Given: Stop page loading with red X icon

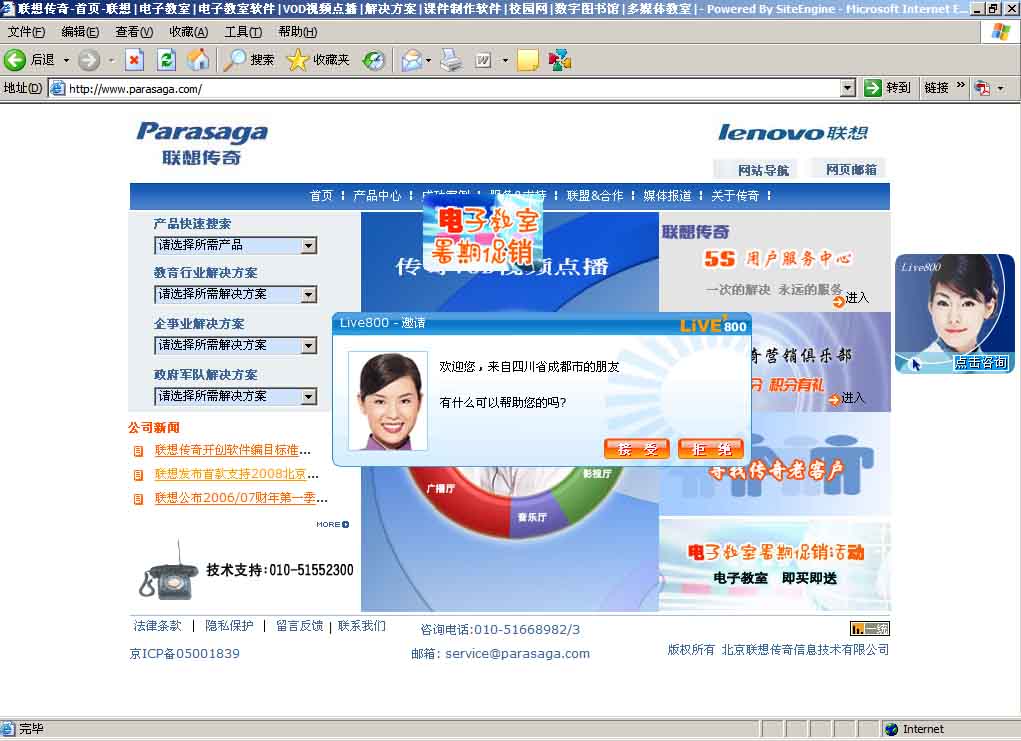Looking at the screenshot, I should coord(134,60).
